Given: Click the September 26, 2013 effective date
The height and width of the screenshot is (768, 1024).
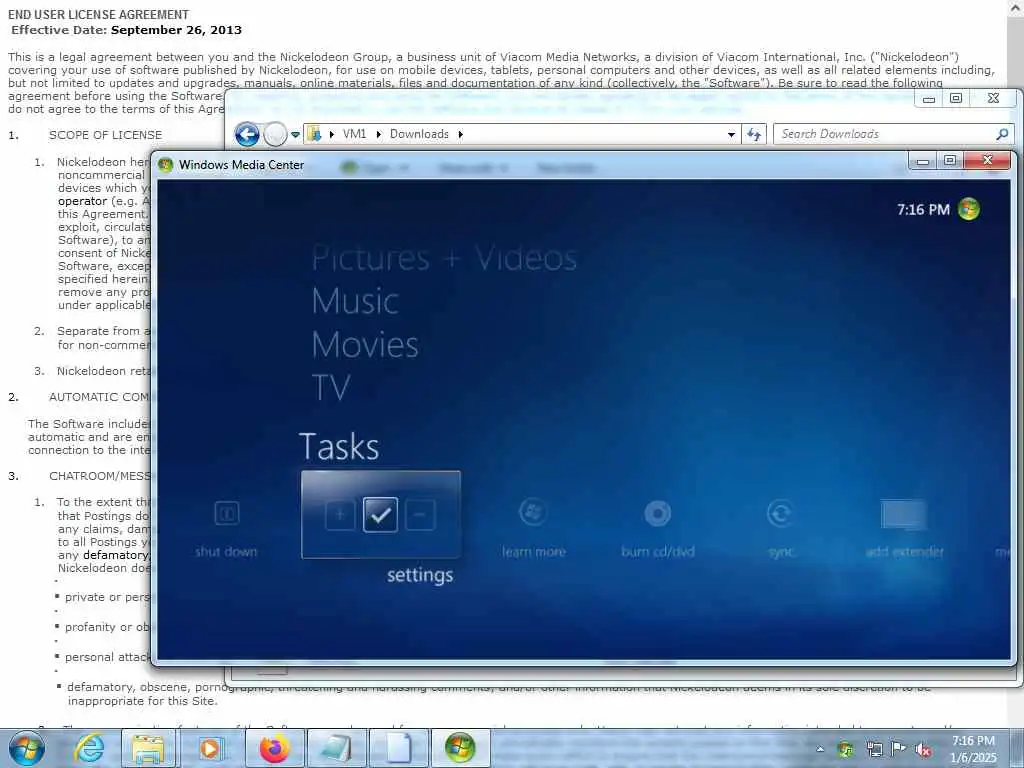Looking at the screenshot, I should (176, 30).
